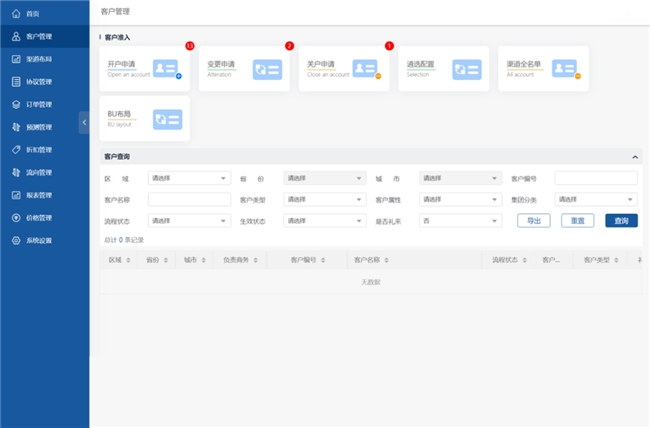The height and width of the screenshot is (428, 650).
Task: Open the 关户申请 card's close-account icon
Action: click(x=366, y=69)
